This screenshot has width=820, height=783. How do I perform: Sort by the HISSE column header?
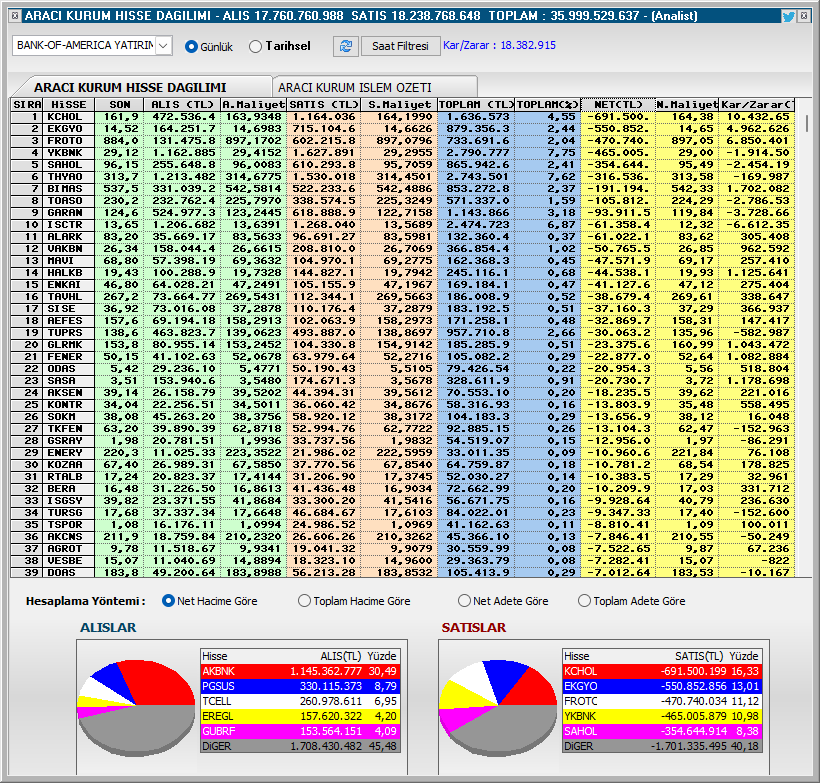(x=69, y=105)
